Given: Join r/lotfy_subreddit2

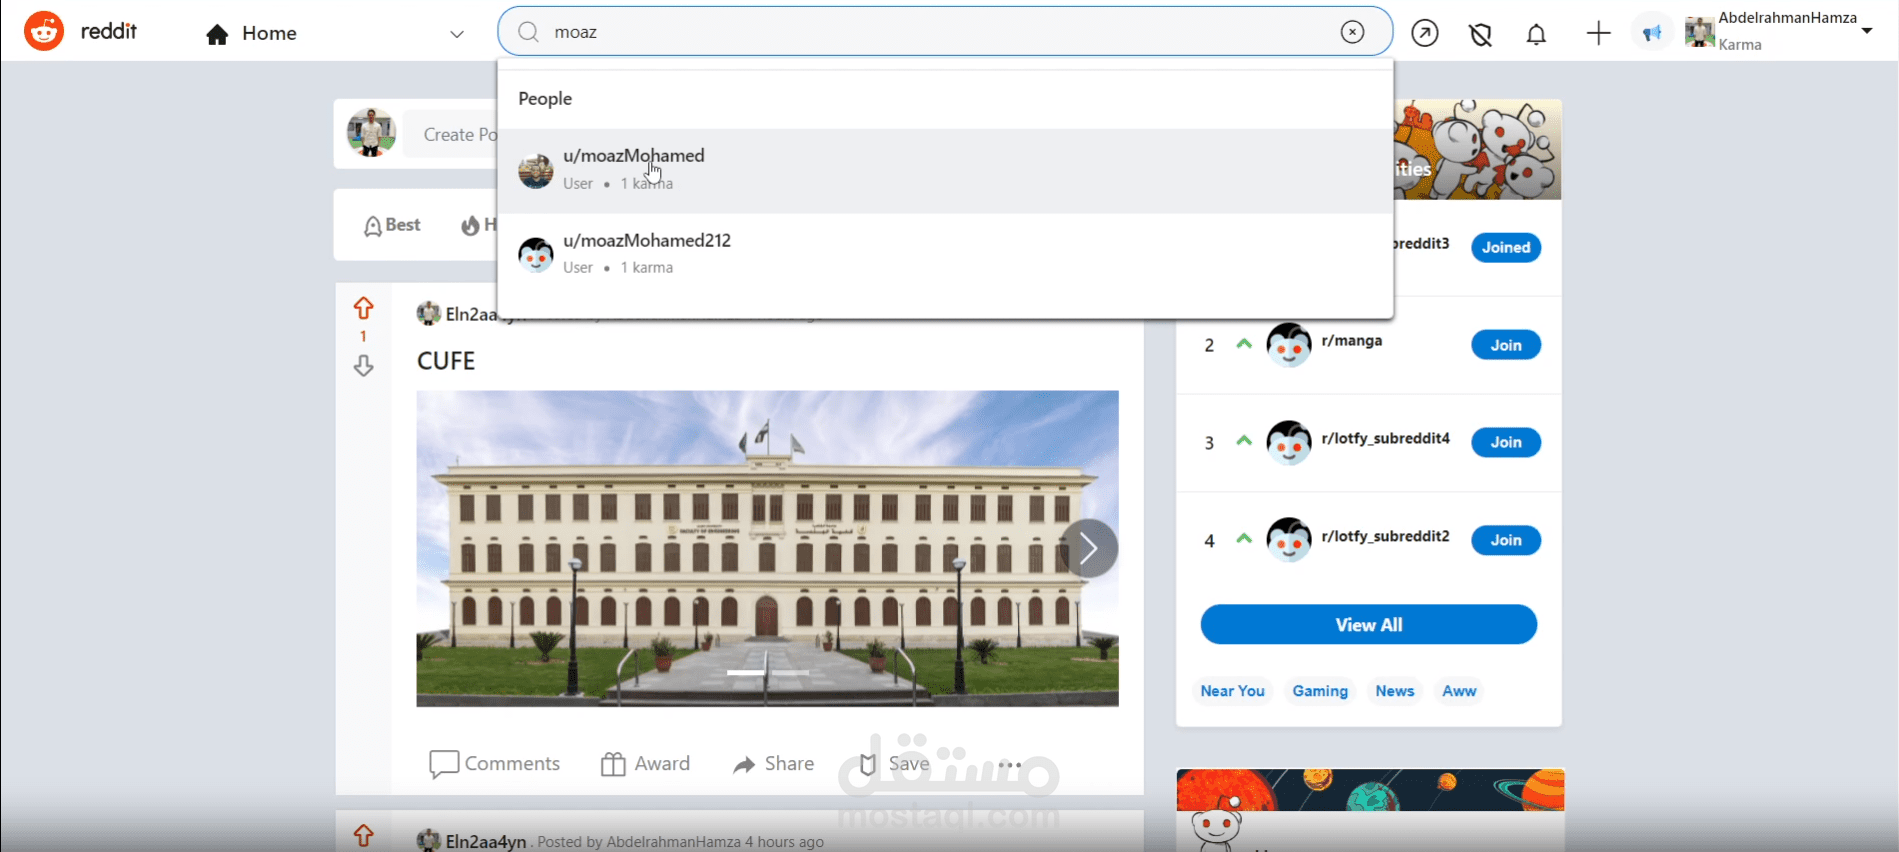Looking at the screenshot, I should (x=1506, y=540).
